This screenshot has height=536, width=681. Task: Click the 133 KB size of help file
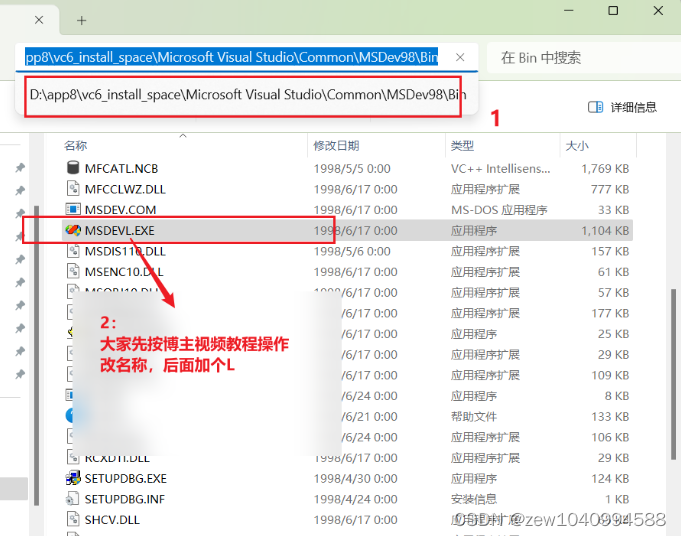(610, 417)
